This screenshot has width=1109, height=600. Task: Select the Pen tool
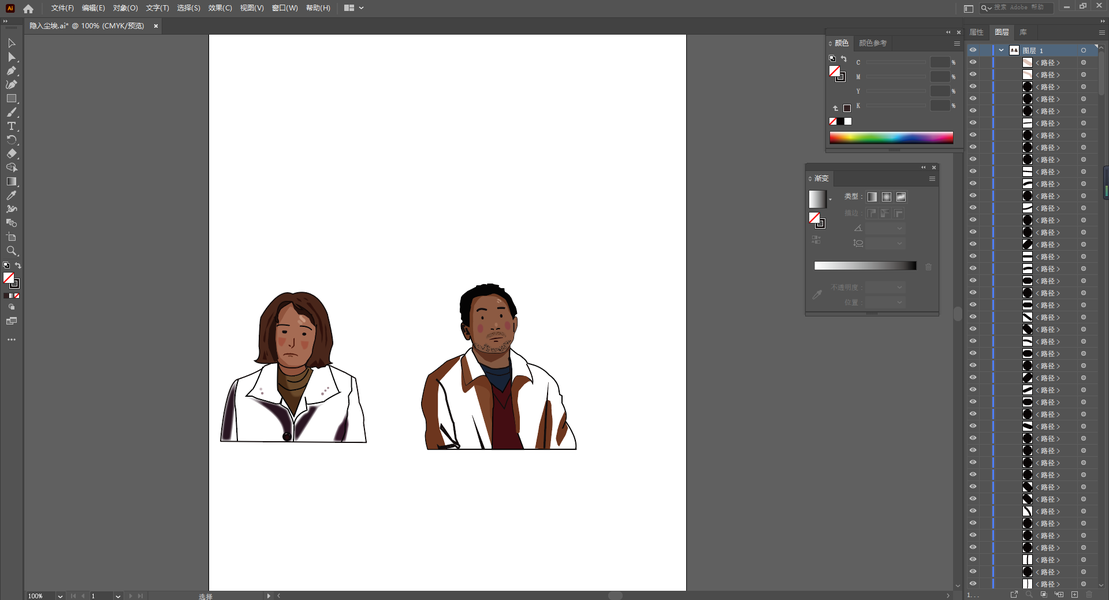coord(11,71)
